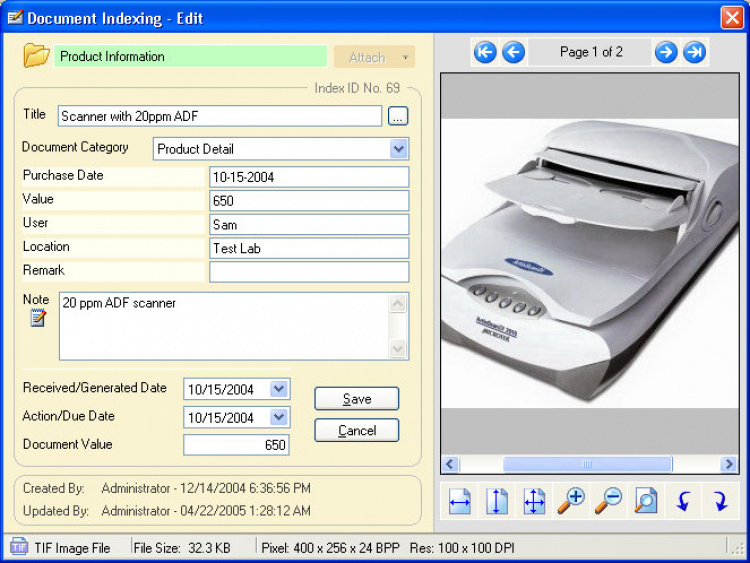Click the Purchase Date field
750x563 pixels.
pyautogui.click(x=309, y=177)
